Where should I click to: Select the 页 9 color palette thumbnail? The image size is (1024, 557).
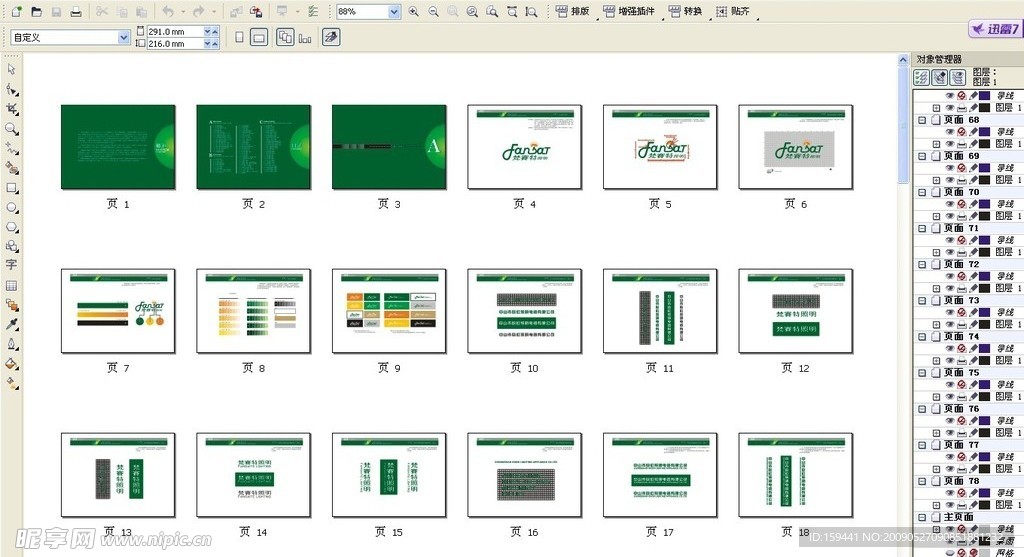click(389, 311)
